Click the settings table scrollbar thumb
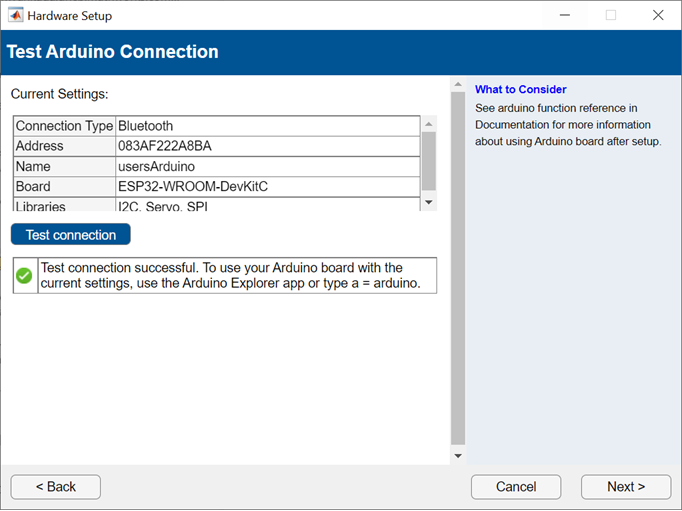 pos(429,158)
